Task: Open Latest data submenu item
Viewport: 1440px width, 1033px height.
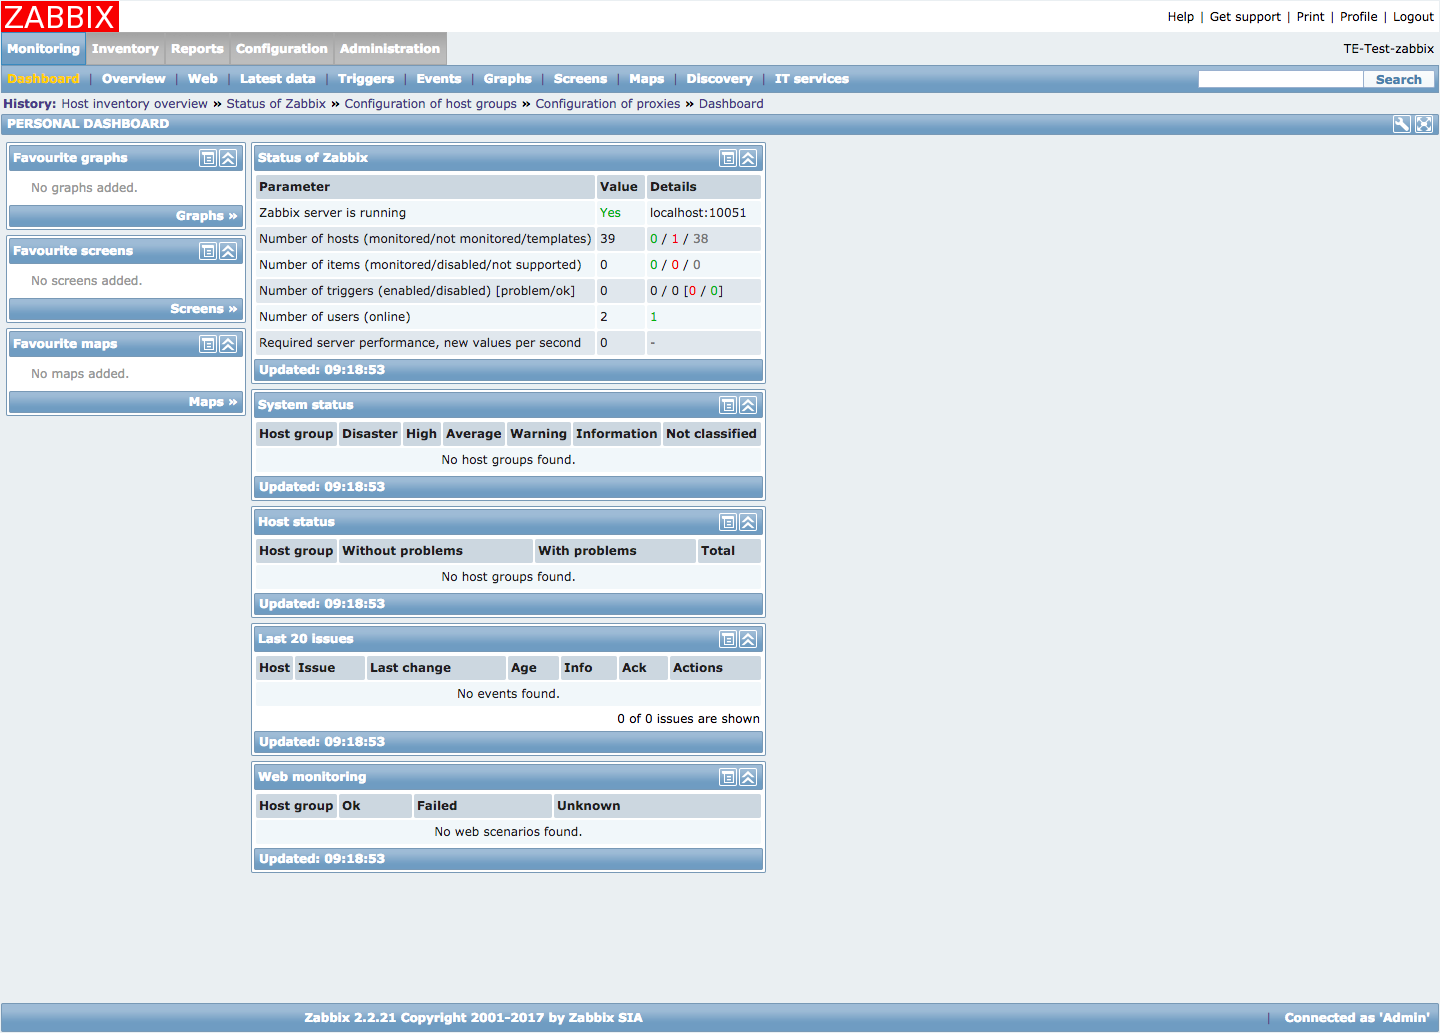Action: tap(278, 79)
